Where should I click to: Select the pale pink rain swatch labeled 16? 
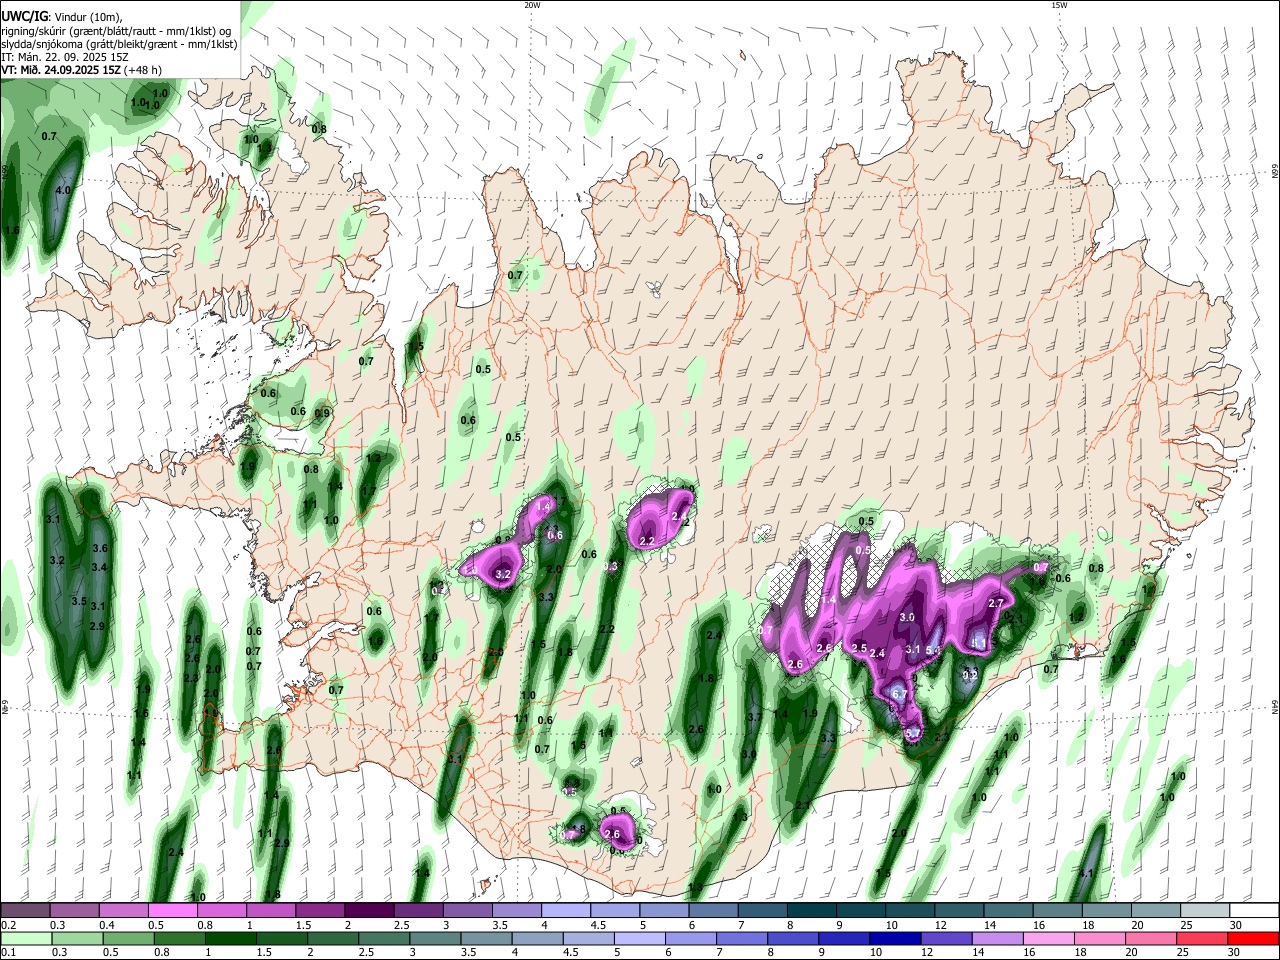pyautogui.click(x=1047, y=938)
